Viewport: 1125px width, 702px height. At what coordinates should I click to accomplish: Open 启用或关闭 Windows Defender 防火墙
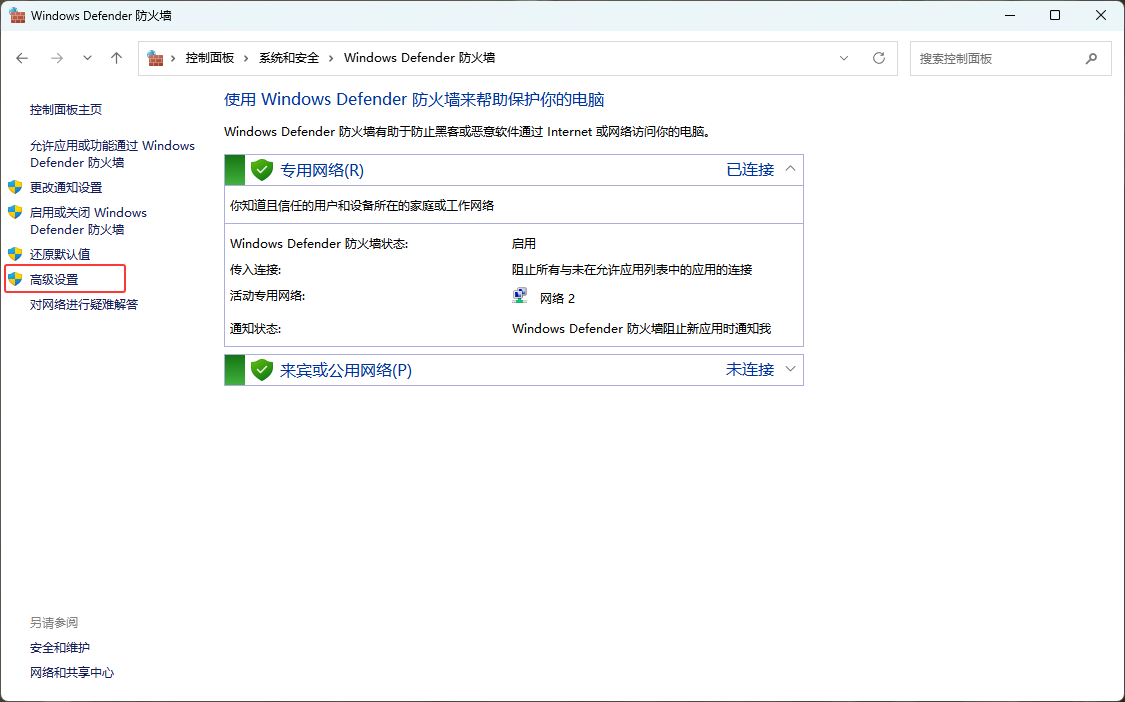point(88,221)
